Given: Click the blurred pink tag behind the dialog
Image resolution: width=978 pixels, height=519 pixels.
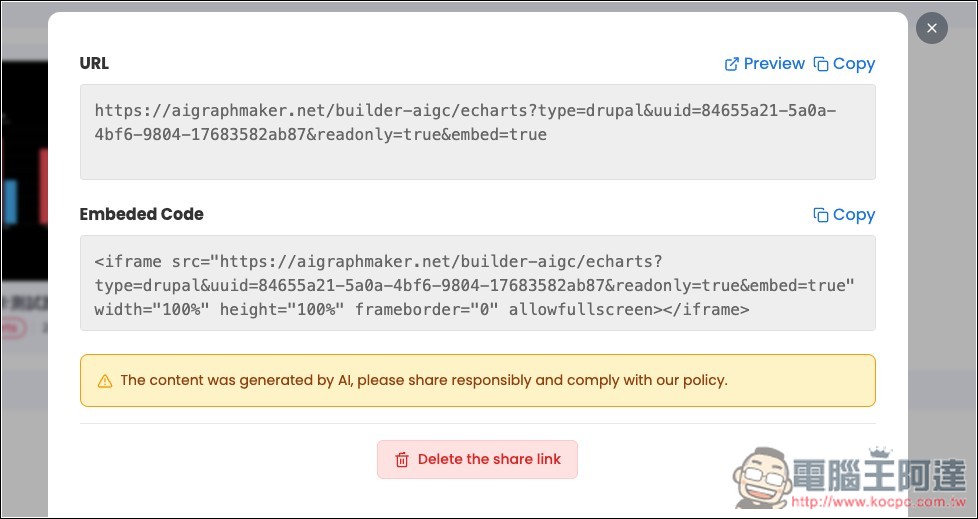Looking at the screenshot, I should tap(13, 328).
